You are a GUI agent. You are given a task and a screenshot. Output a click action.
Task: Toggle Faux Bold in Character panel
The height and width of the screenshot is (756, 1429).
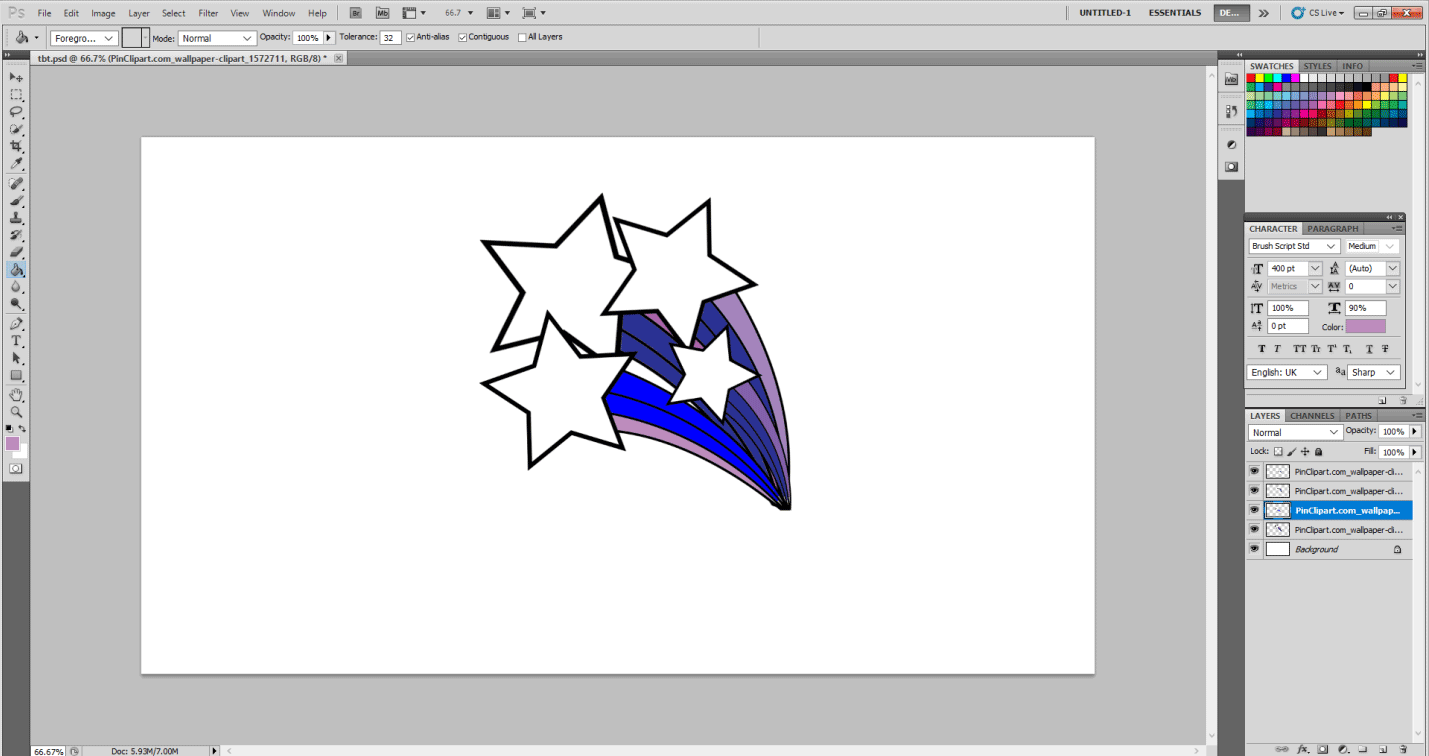[1262, 349]
